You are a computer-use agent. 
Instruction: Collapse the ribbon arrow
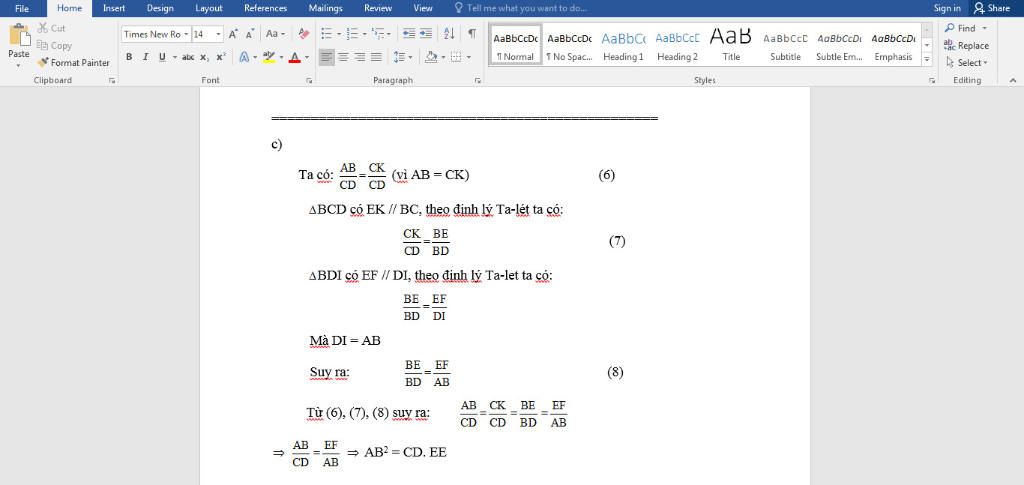(x=1013, y=80)
